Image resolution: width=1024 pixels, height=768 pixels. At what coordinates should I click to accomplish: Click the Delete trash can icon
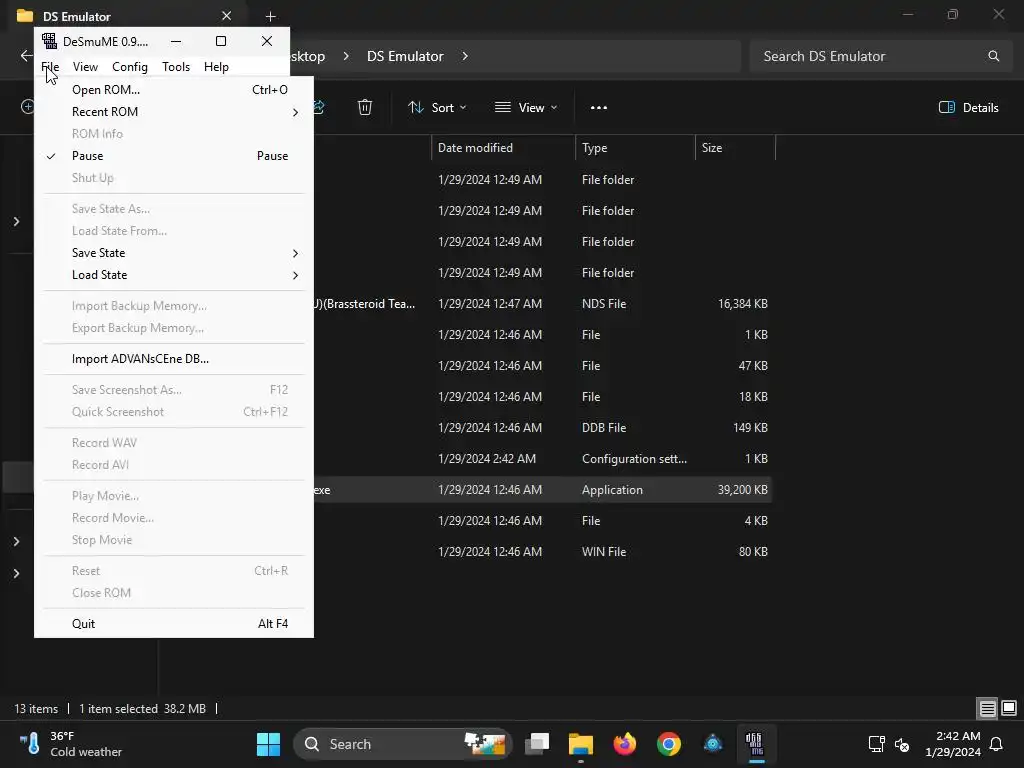[x=365, y=107]
